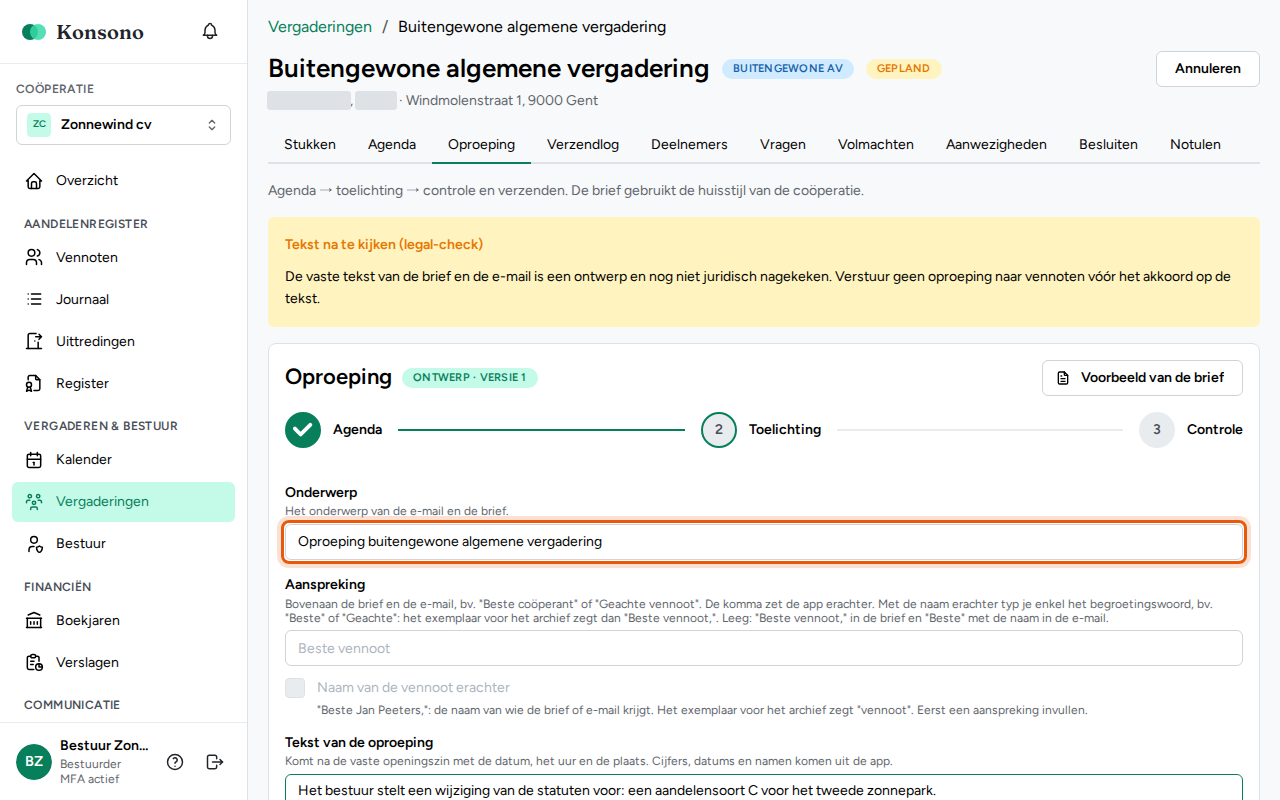Viewport: 1280px width, 800px height.
Task: Click the 'Tekst na te kijken (legal-check)' heading
Action: coord(384,245)
